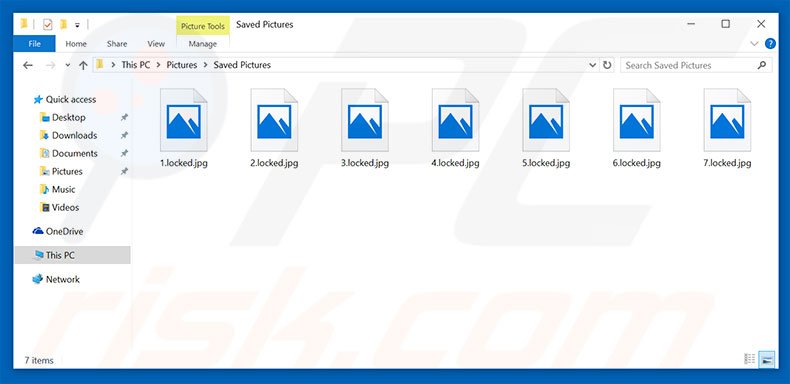Open the 1.locked.jpg file thumbnail
The height and width of the screenshot is (384, 790).
point(183,120)
